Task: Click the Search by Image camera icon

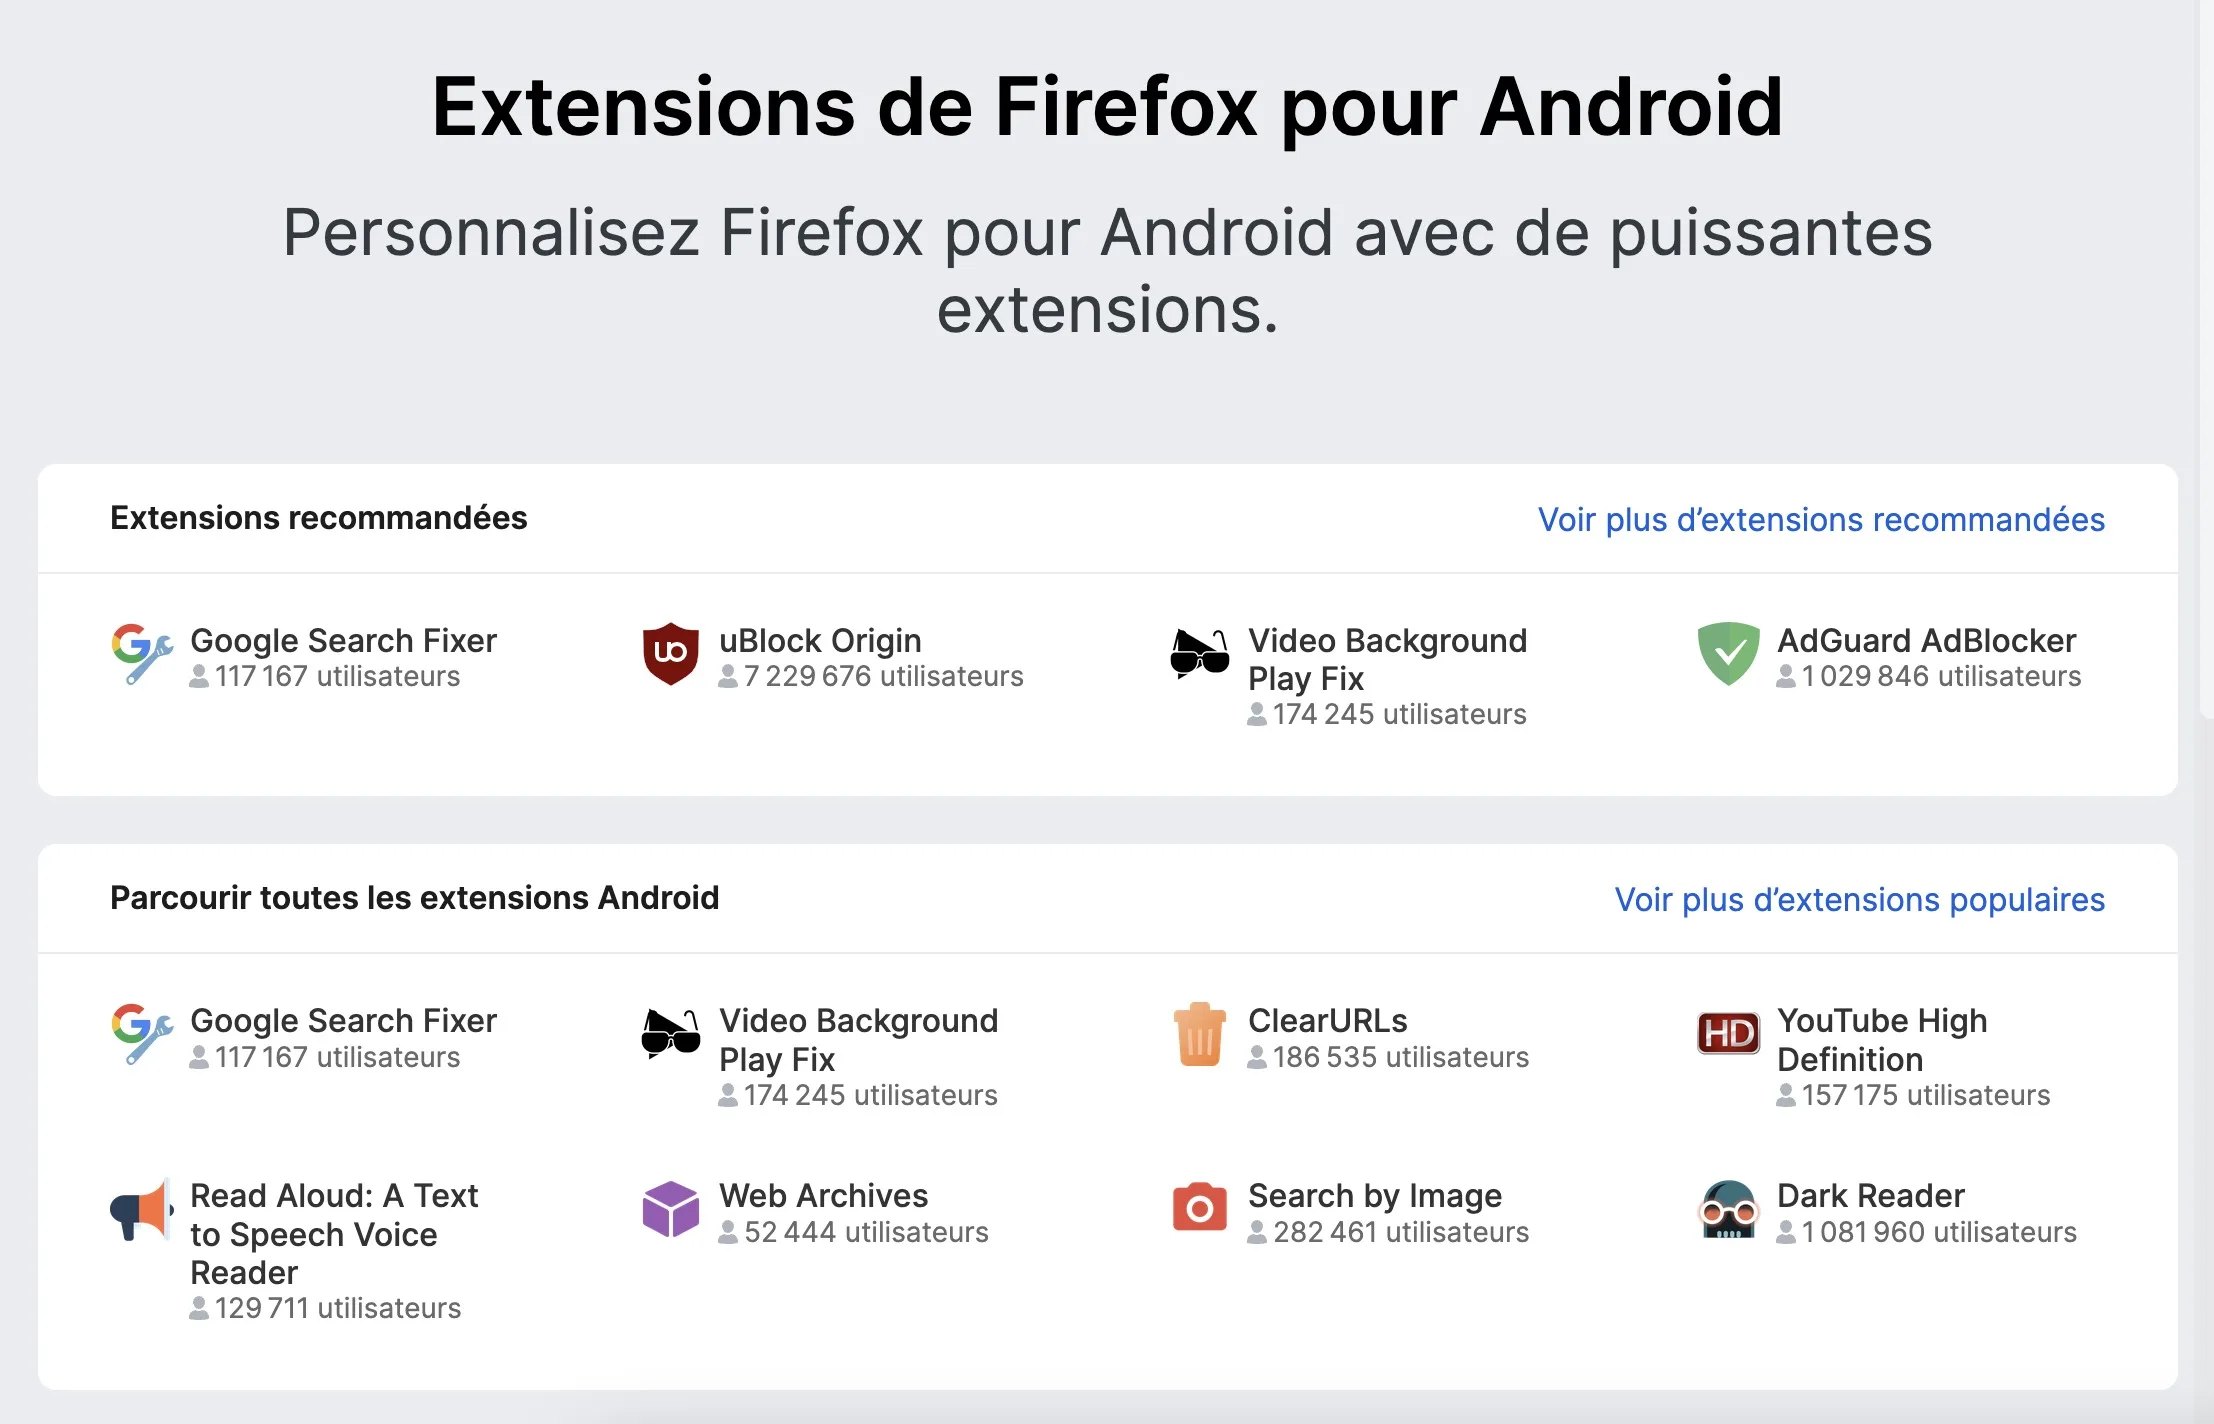Action: tap(1199, 1208)
